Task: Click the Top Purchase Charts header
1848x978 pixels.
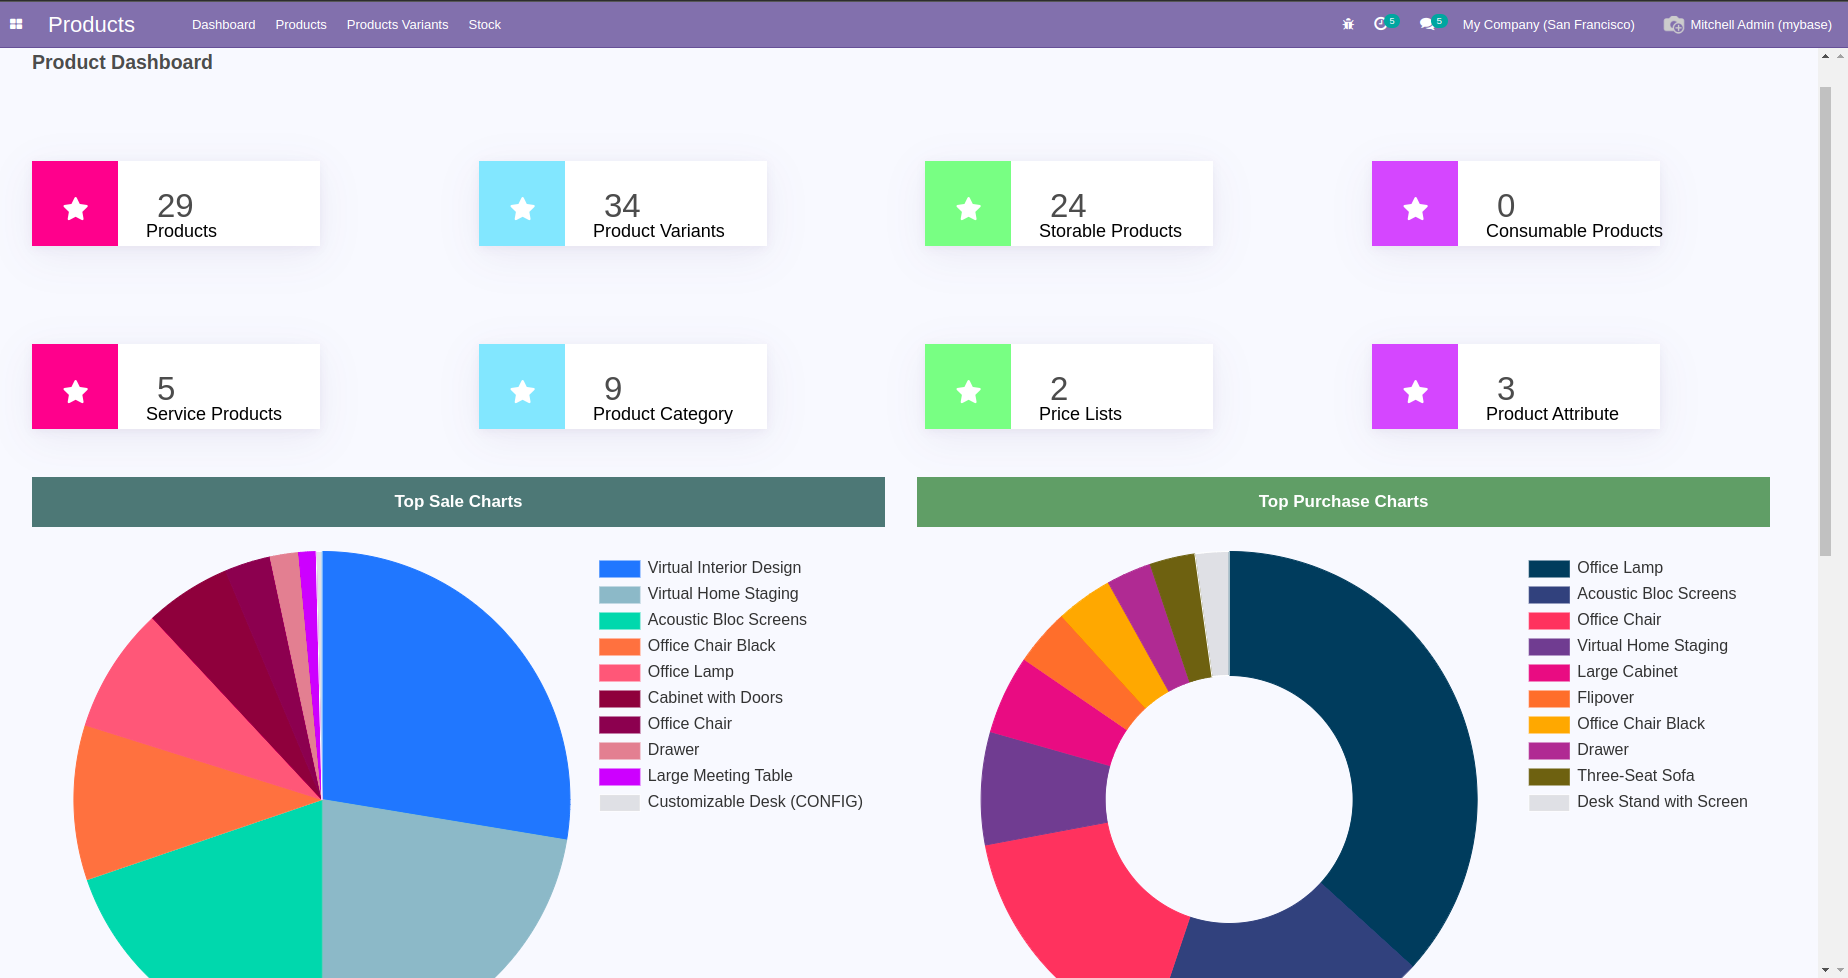Action: coord(1343,502)
